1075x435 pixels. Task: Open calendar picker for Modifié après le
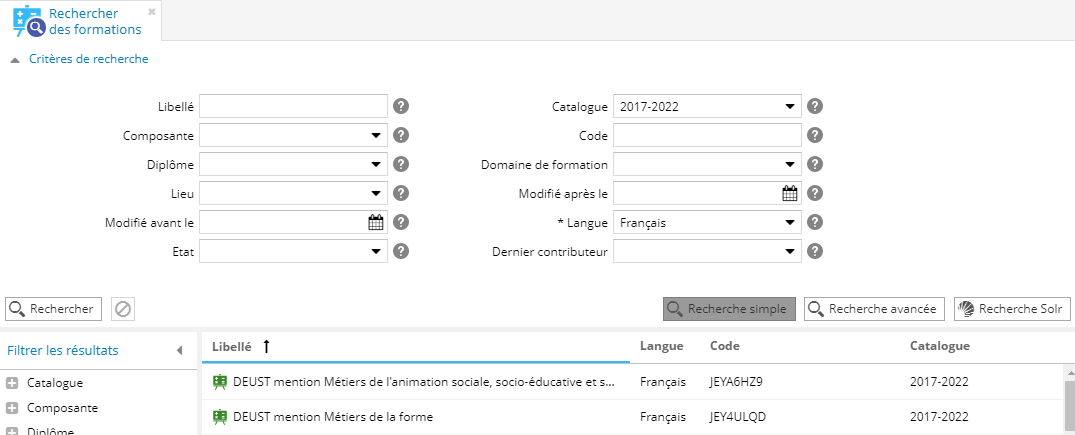tap(790, 194)
